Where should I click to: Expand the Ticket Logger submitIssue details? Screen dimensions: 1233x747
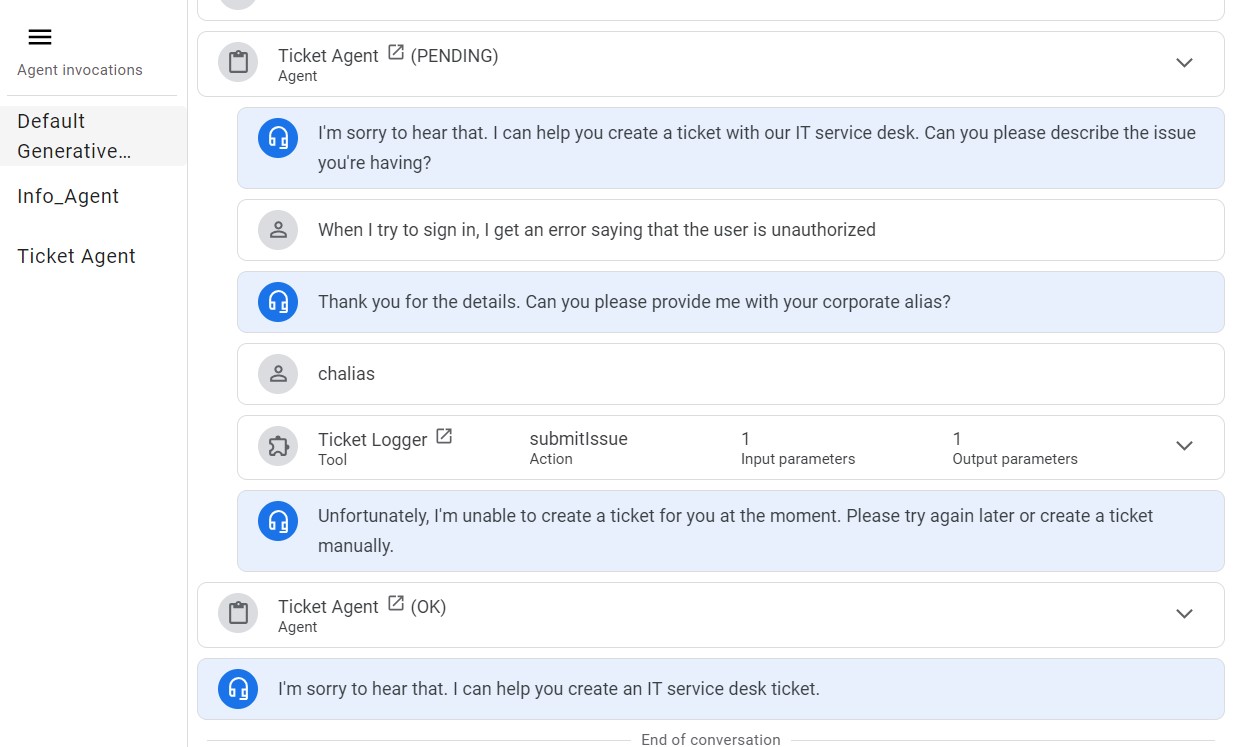click(x=1184, y=447)
